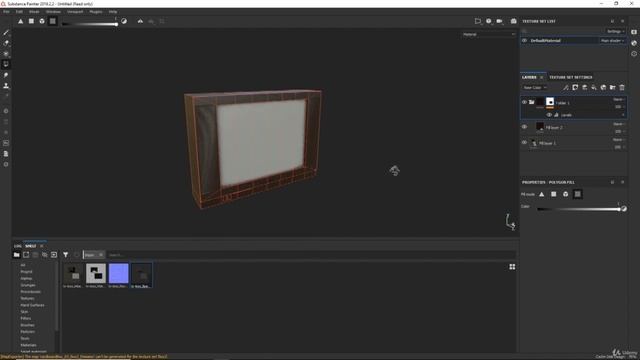Select the Folder 1 mask thumbnail
This screenshot has width=640, height=360.
(550, 102)
